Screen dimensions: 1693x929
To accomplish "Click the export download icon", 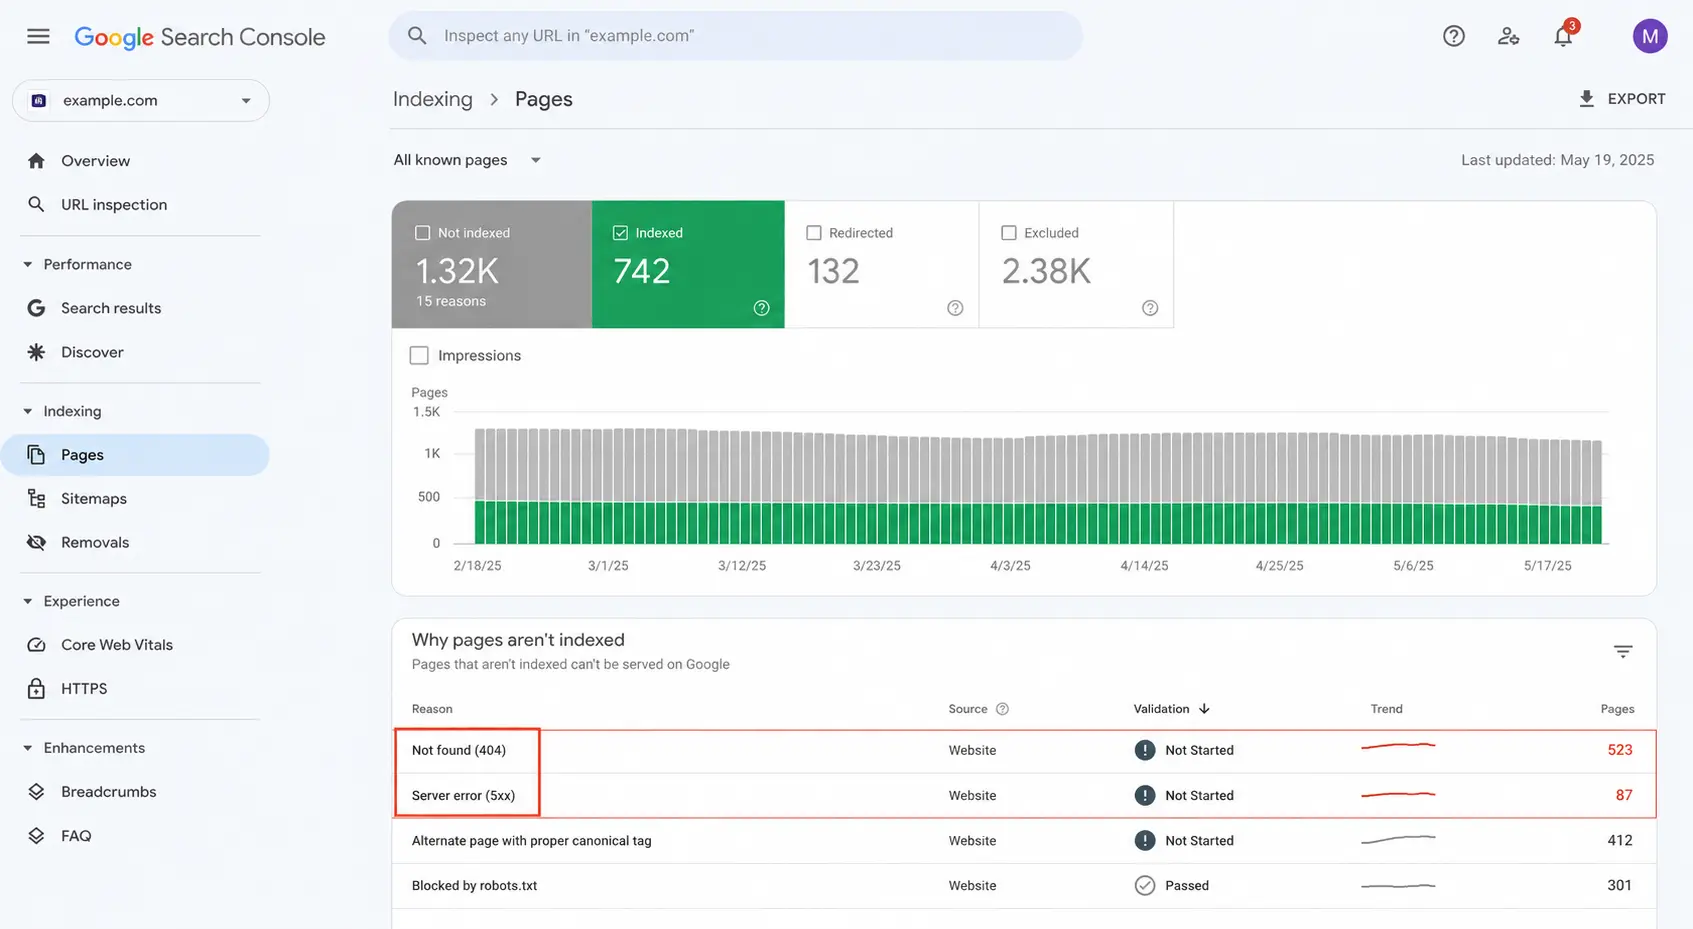I will [x=1586, y=99].
